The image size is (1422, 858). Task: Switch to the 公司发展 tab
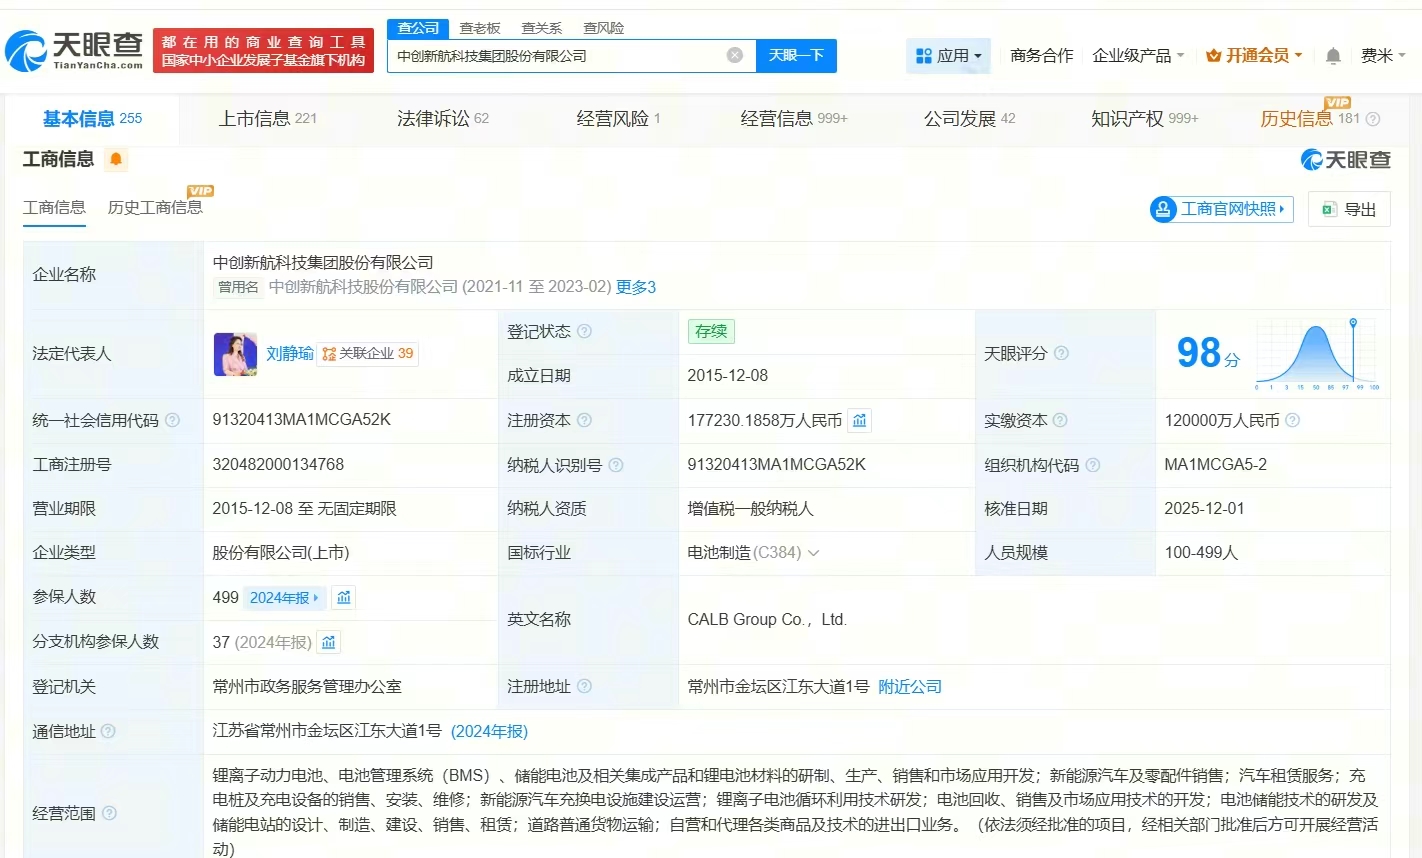click(x=969, y=119)
